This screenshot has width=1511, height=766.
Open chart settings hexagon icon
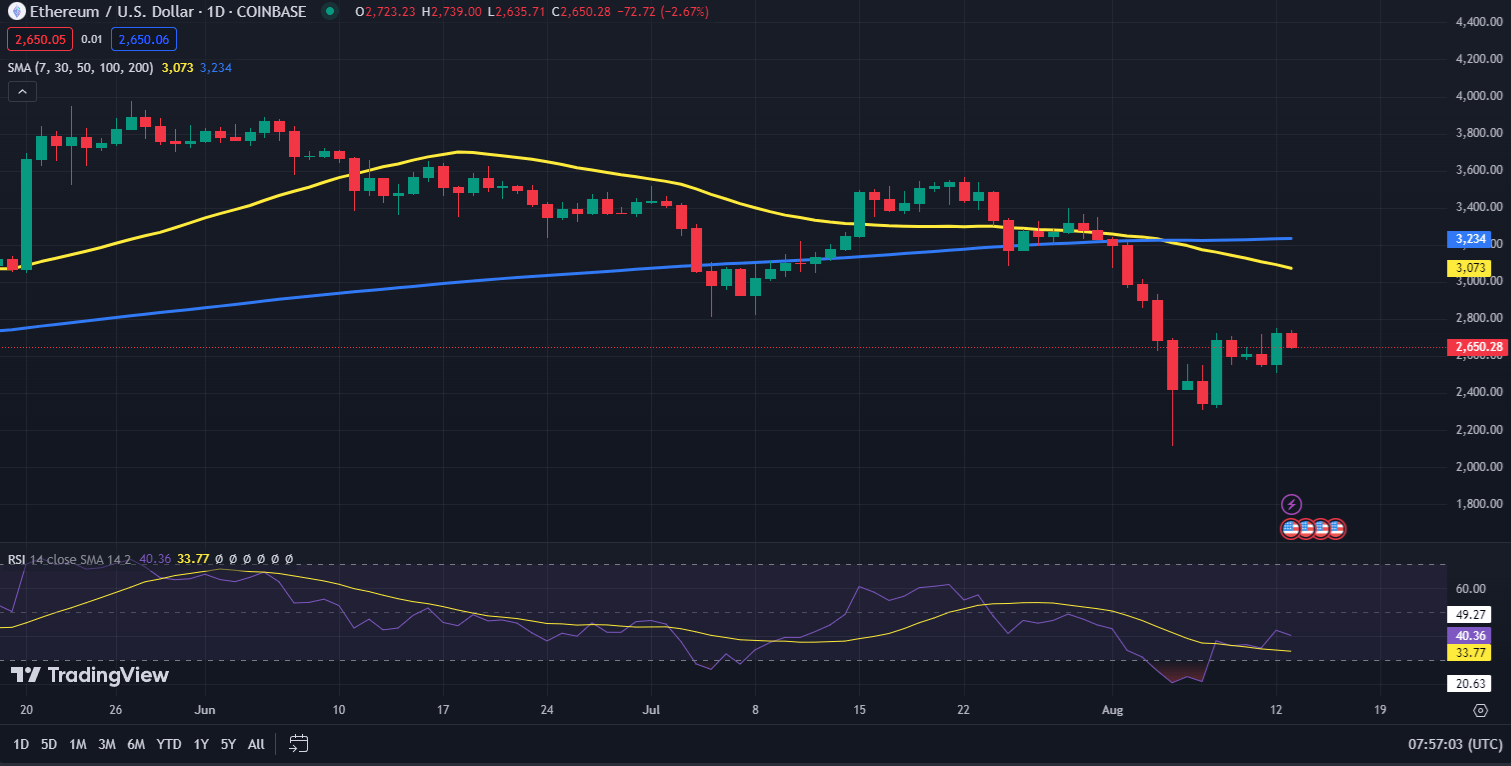[1481, 710]
